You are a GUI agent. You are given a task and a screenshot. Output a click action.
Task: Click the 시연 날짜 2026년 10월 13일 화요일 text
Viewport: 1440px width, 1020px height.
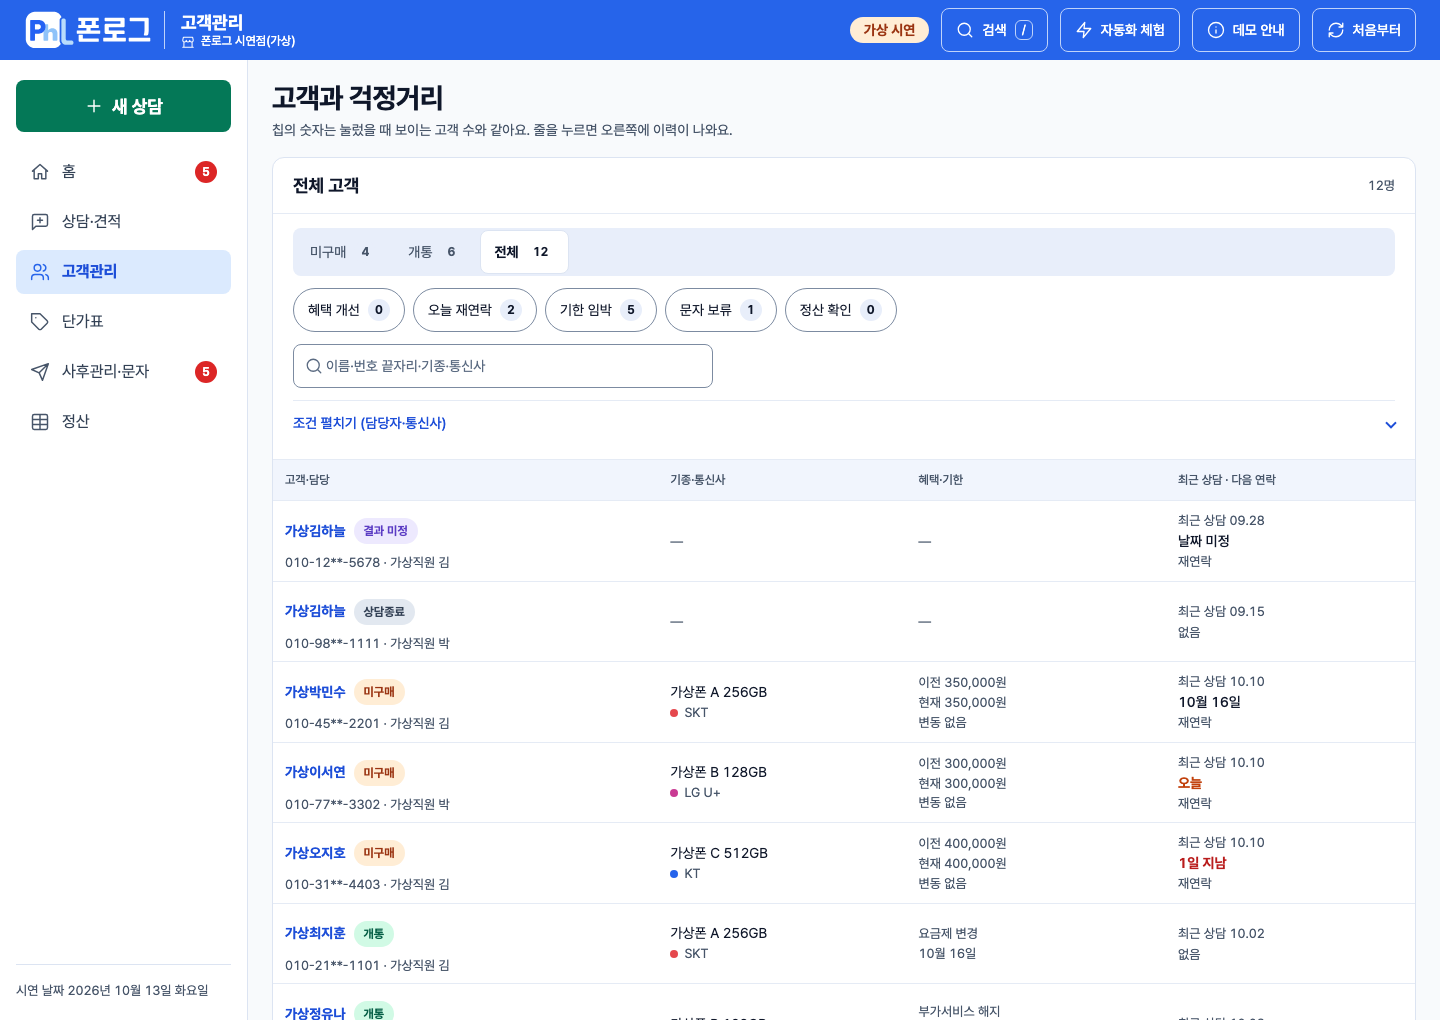coord(112,990)
